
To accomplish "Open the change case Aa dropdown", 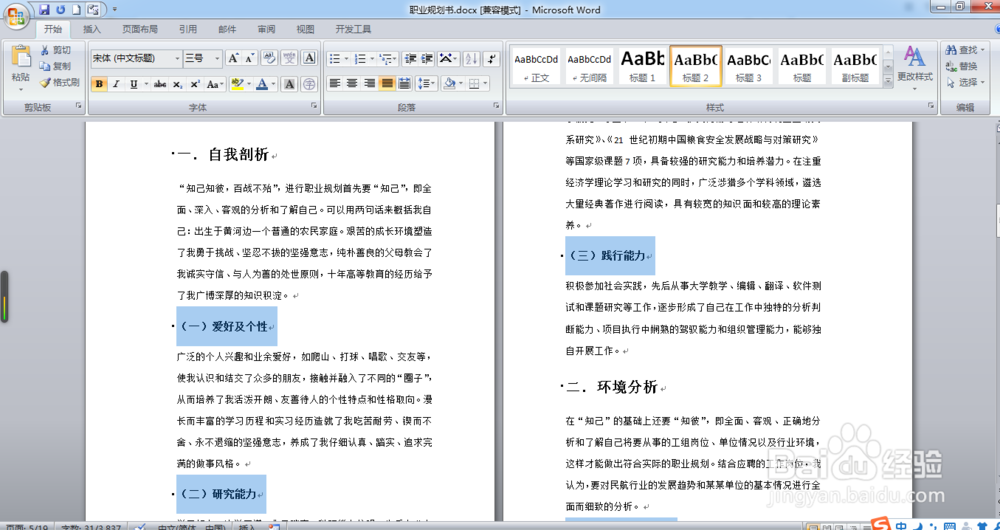I will [215, 84].
